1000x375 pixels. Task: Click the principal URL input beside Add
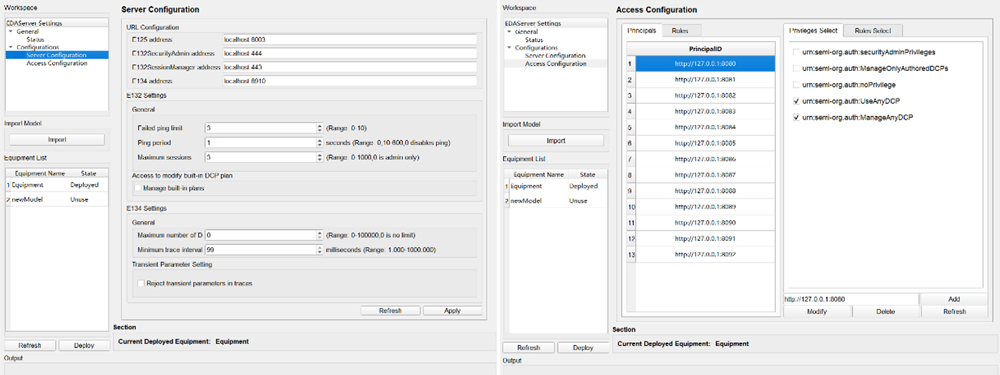click(851, 299)
